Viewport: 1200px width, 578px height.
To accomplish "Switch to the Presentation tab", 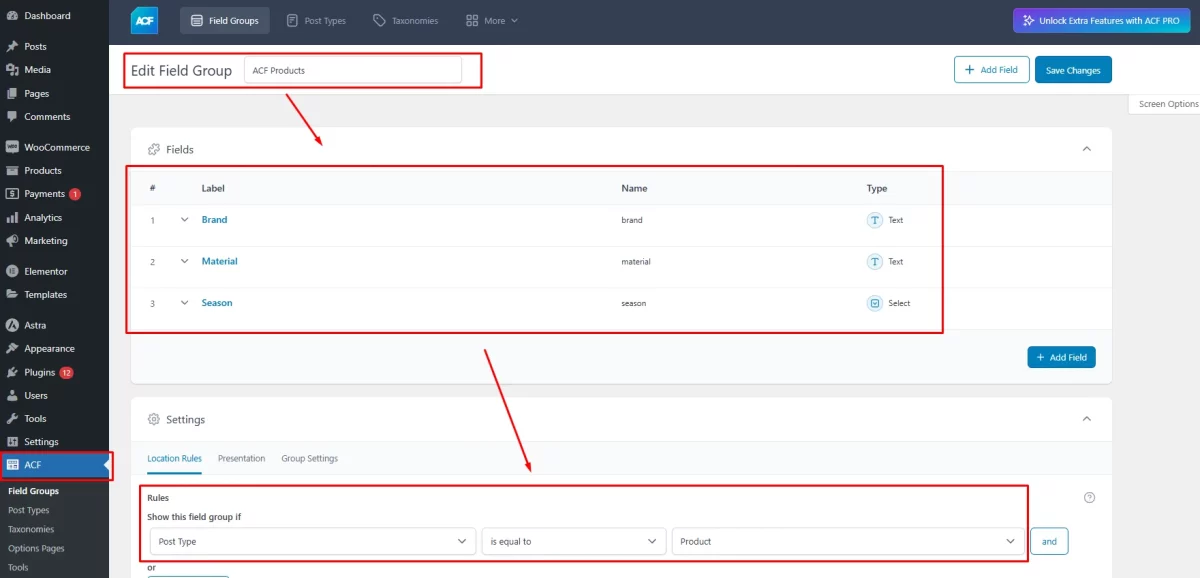I will (x=241, y=458).
